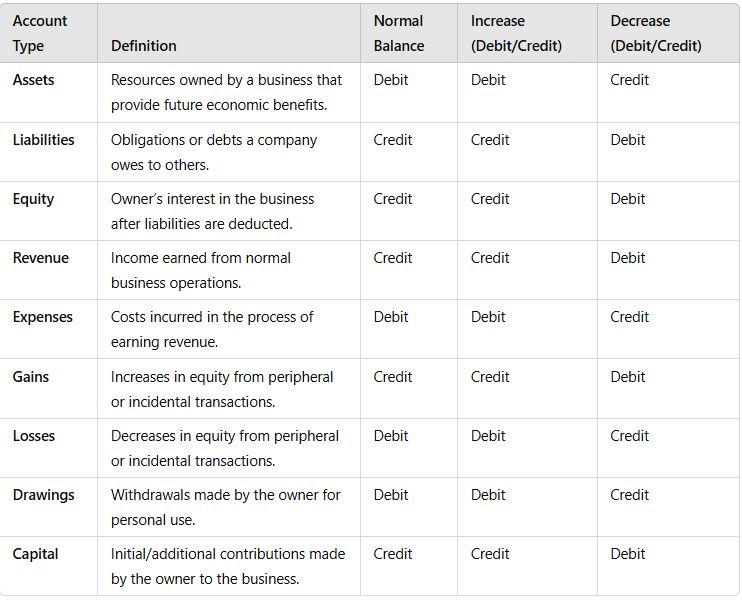Screen dimensions: 742x600
Task: Click the Assets definition text
Action: (226, 92)
